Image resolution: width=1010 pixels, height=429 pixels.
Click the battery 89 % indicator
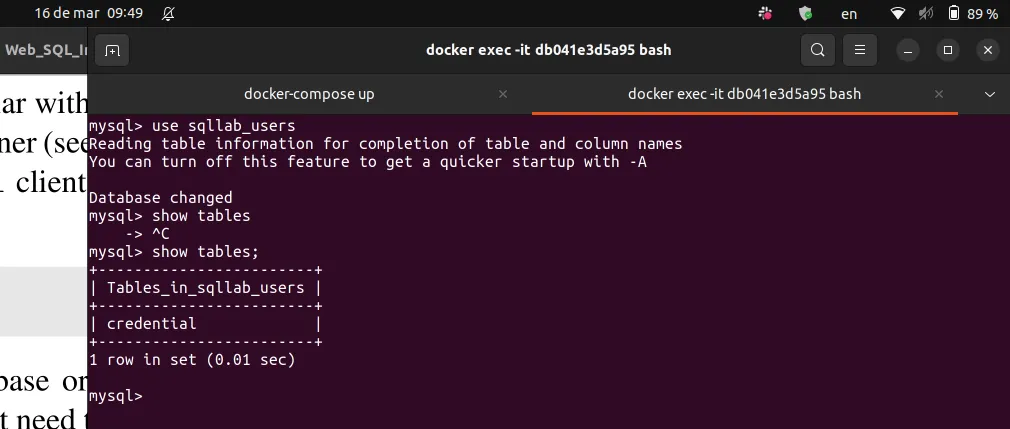pyautogui.click(x=973, y=14)
